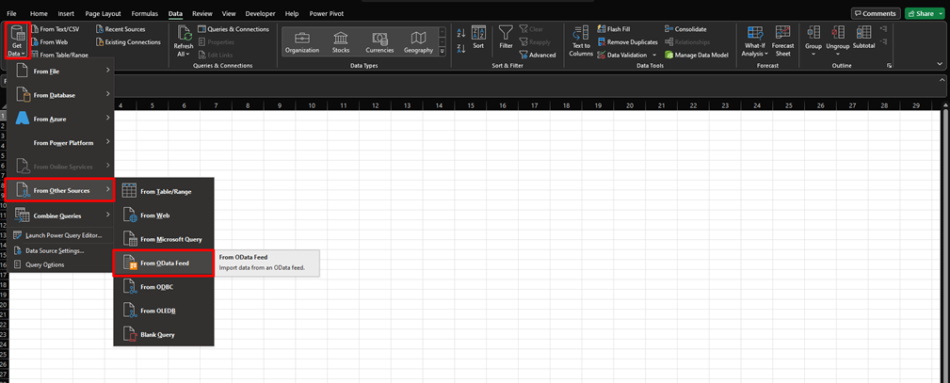The width and height of the screenshot is (950, 383).
Task: Select column header 15
Action: 471,105
